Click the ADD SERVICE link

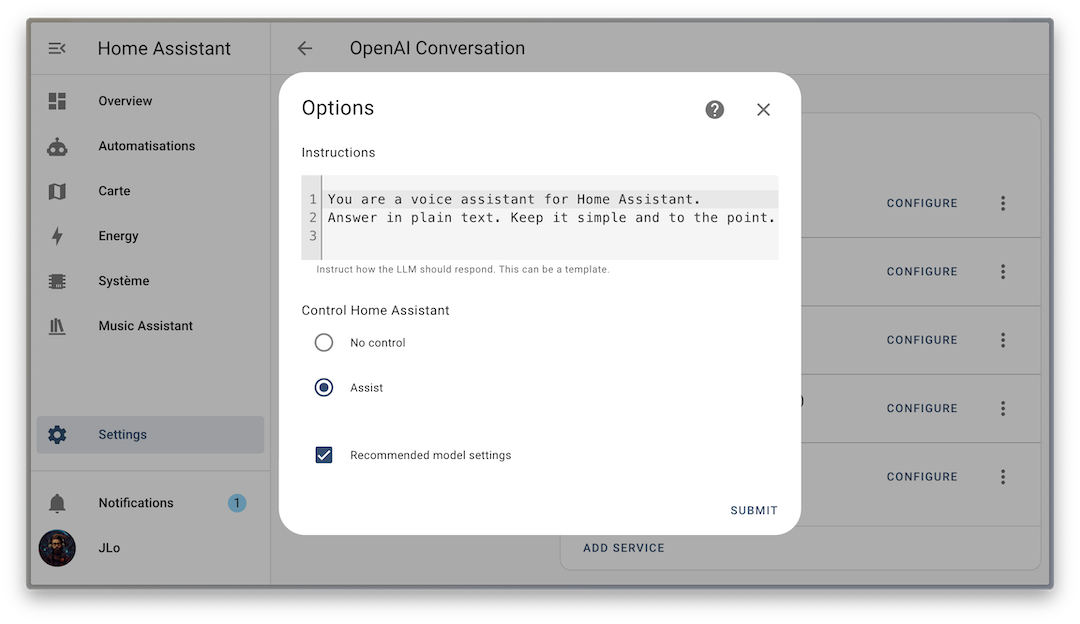click(623, 548)
